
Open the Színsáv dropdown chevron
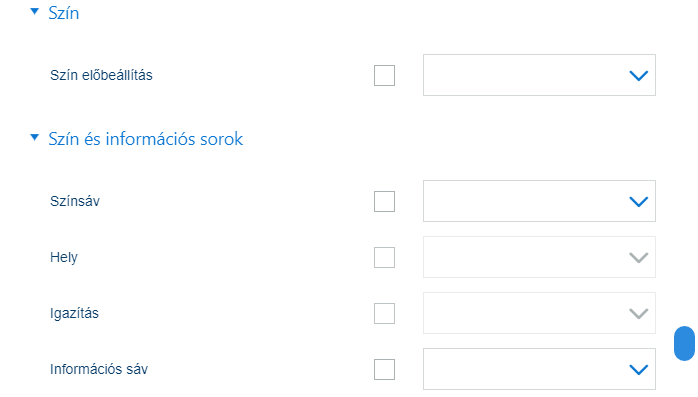[x=638, y=202]
